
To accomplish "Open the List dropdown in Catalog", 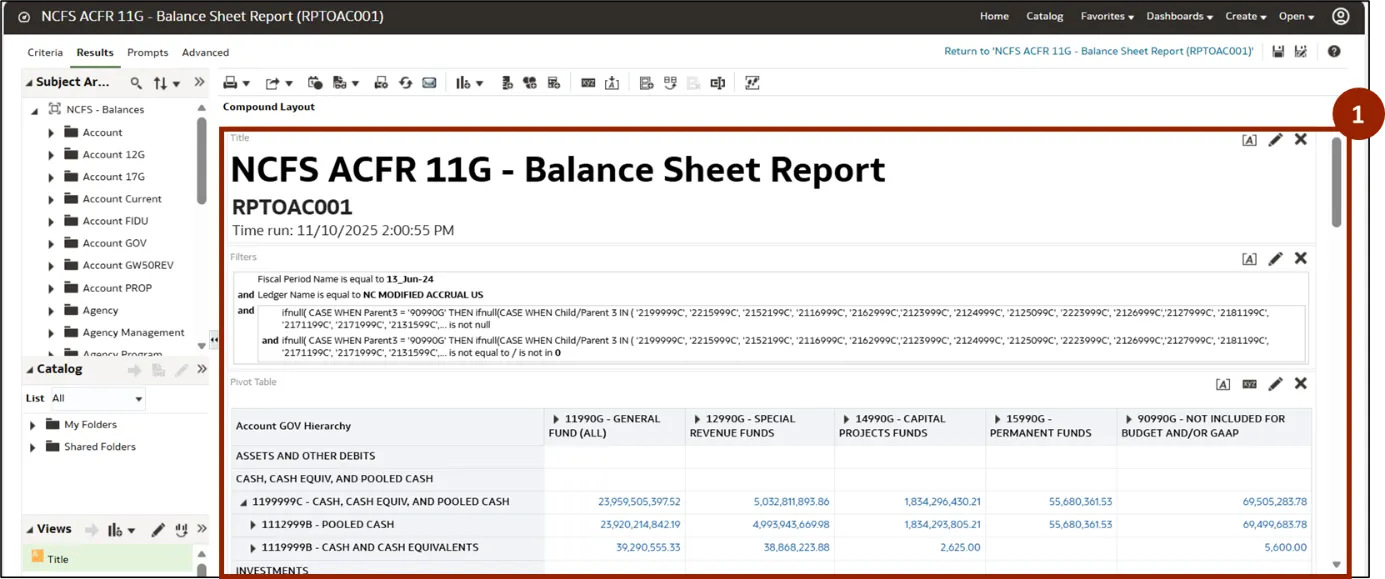I will tap(97, 398).
